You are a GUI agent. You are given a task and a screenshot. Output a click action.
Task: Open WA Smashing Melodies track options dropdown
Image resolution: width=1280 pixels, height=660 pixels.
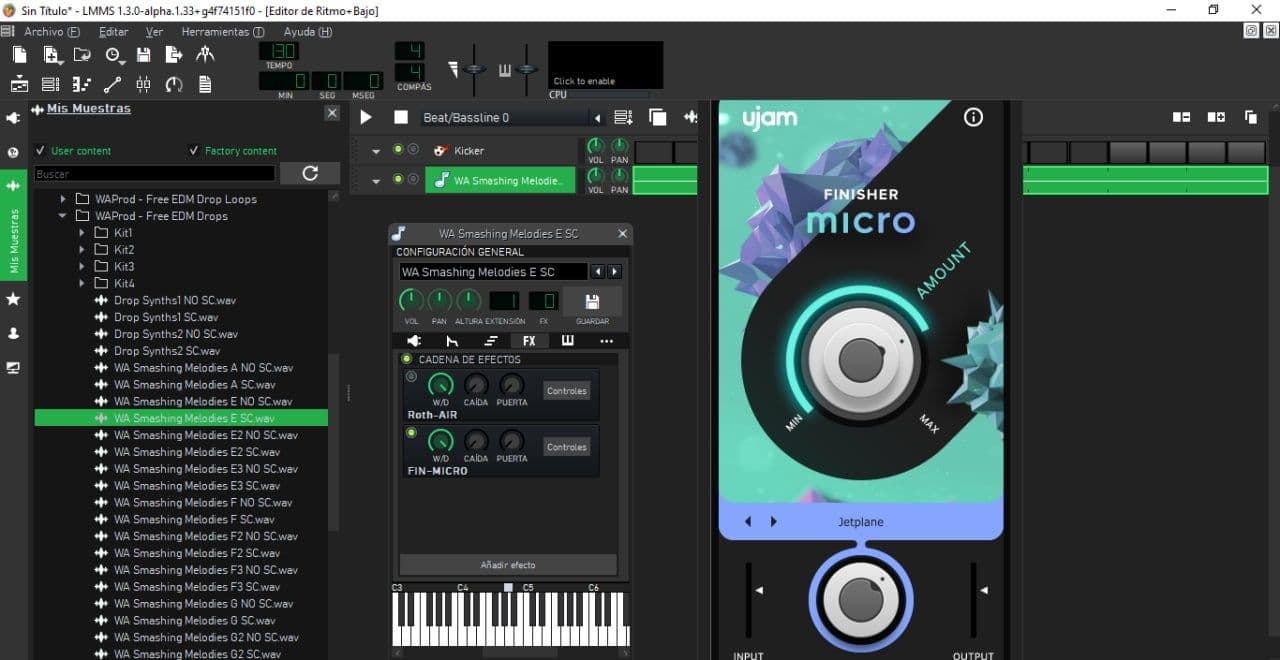click(377, 181)
